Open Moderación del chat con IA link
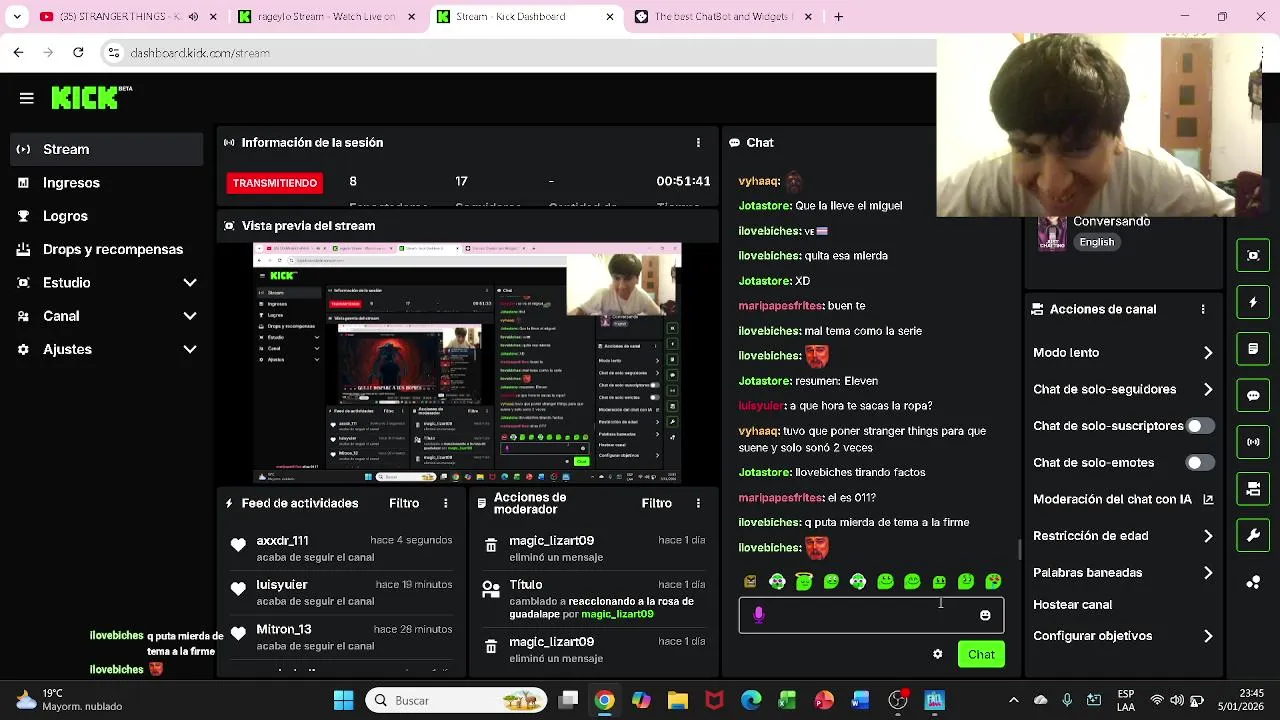This screenshot has width=1280, height=720. [1122, 499]
